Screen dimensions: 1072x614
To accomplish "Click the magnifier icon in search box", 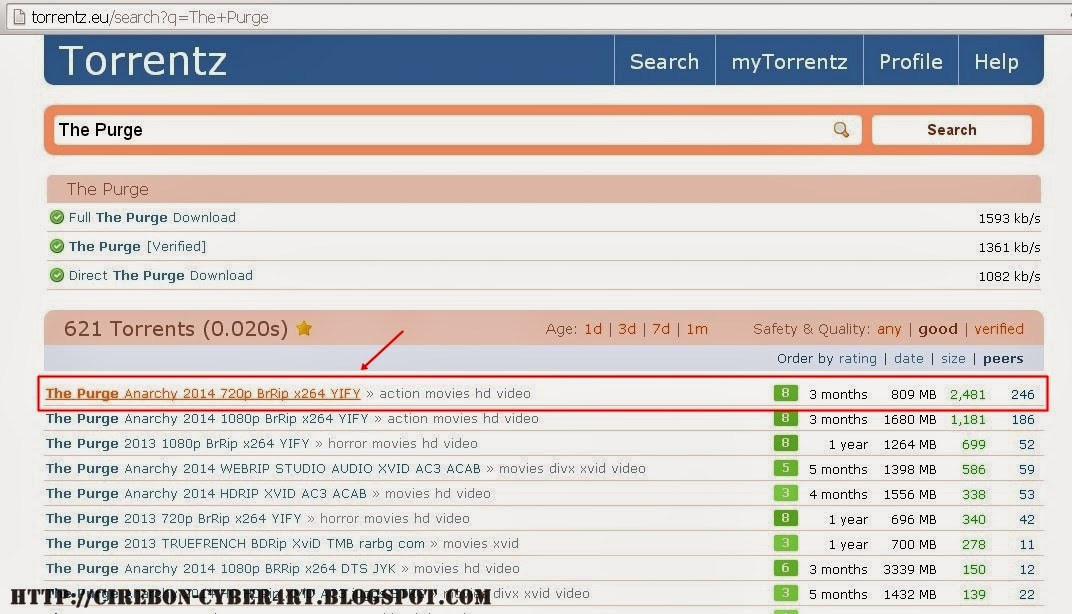I will pyautogui.click(x=841, y=130).
